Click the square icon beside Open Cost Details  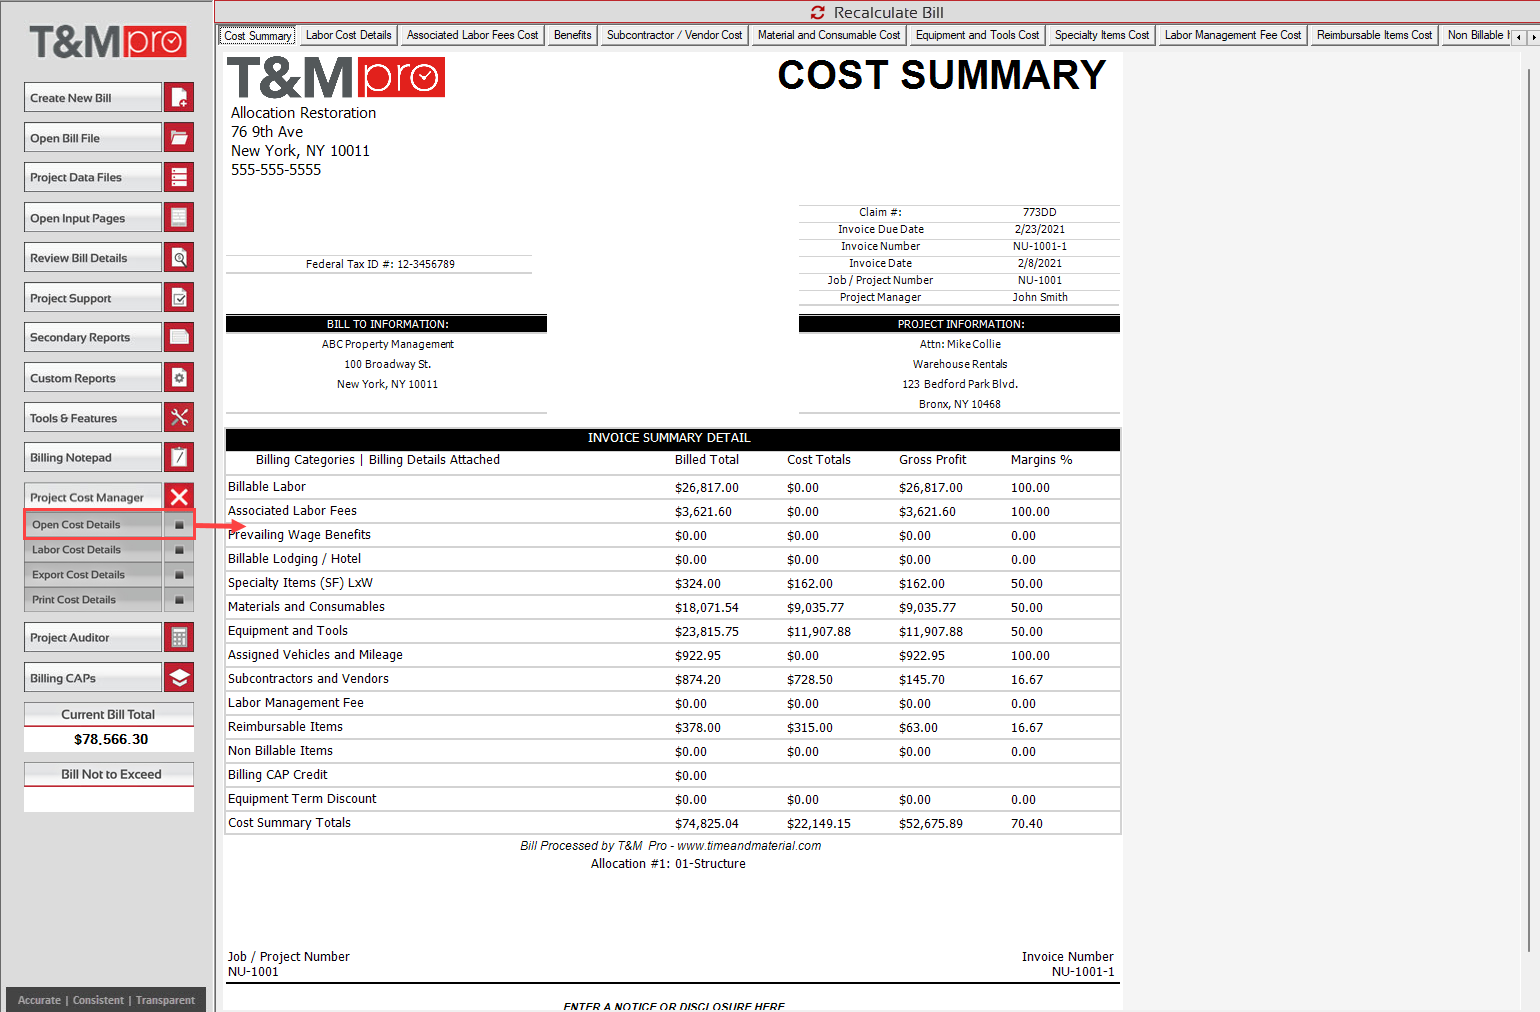179,524
